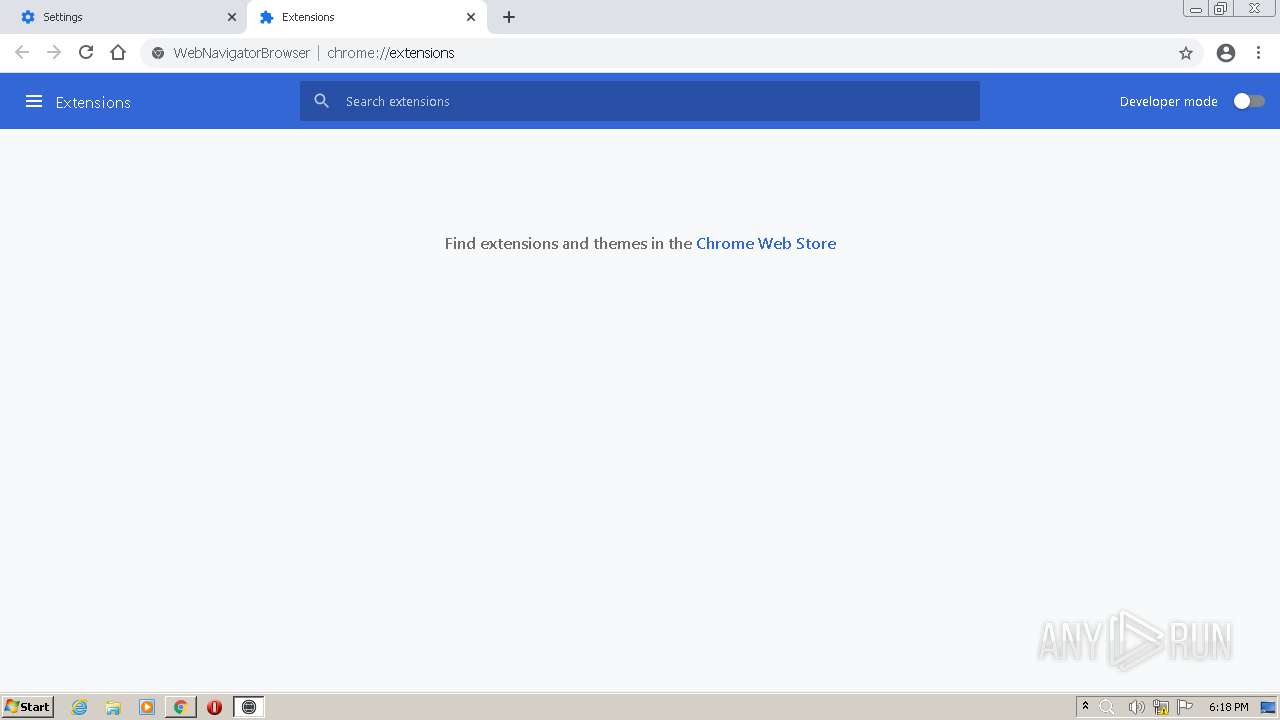The image size is (1280, 720).
Task: Click the Developer mode label
Action: pyautogui.click(x=1168, y=101)
